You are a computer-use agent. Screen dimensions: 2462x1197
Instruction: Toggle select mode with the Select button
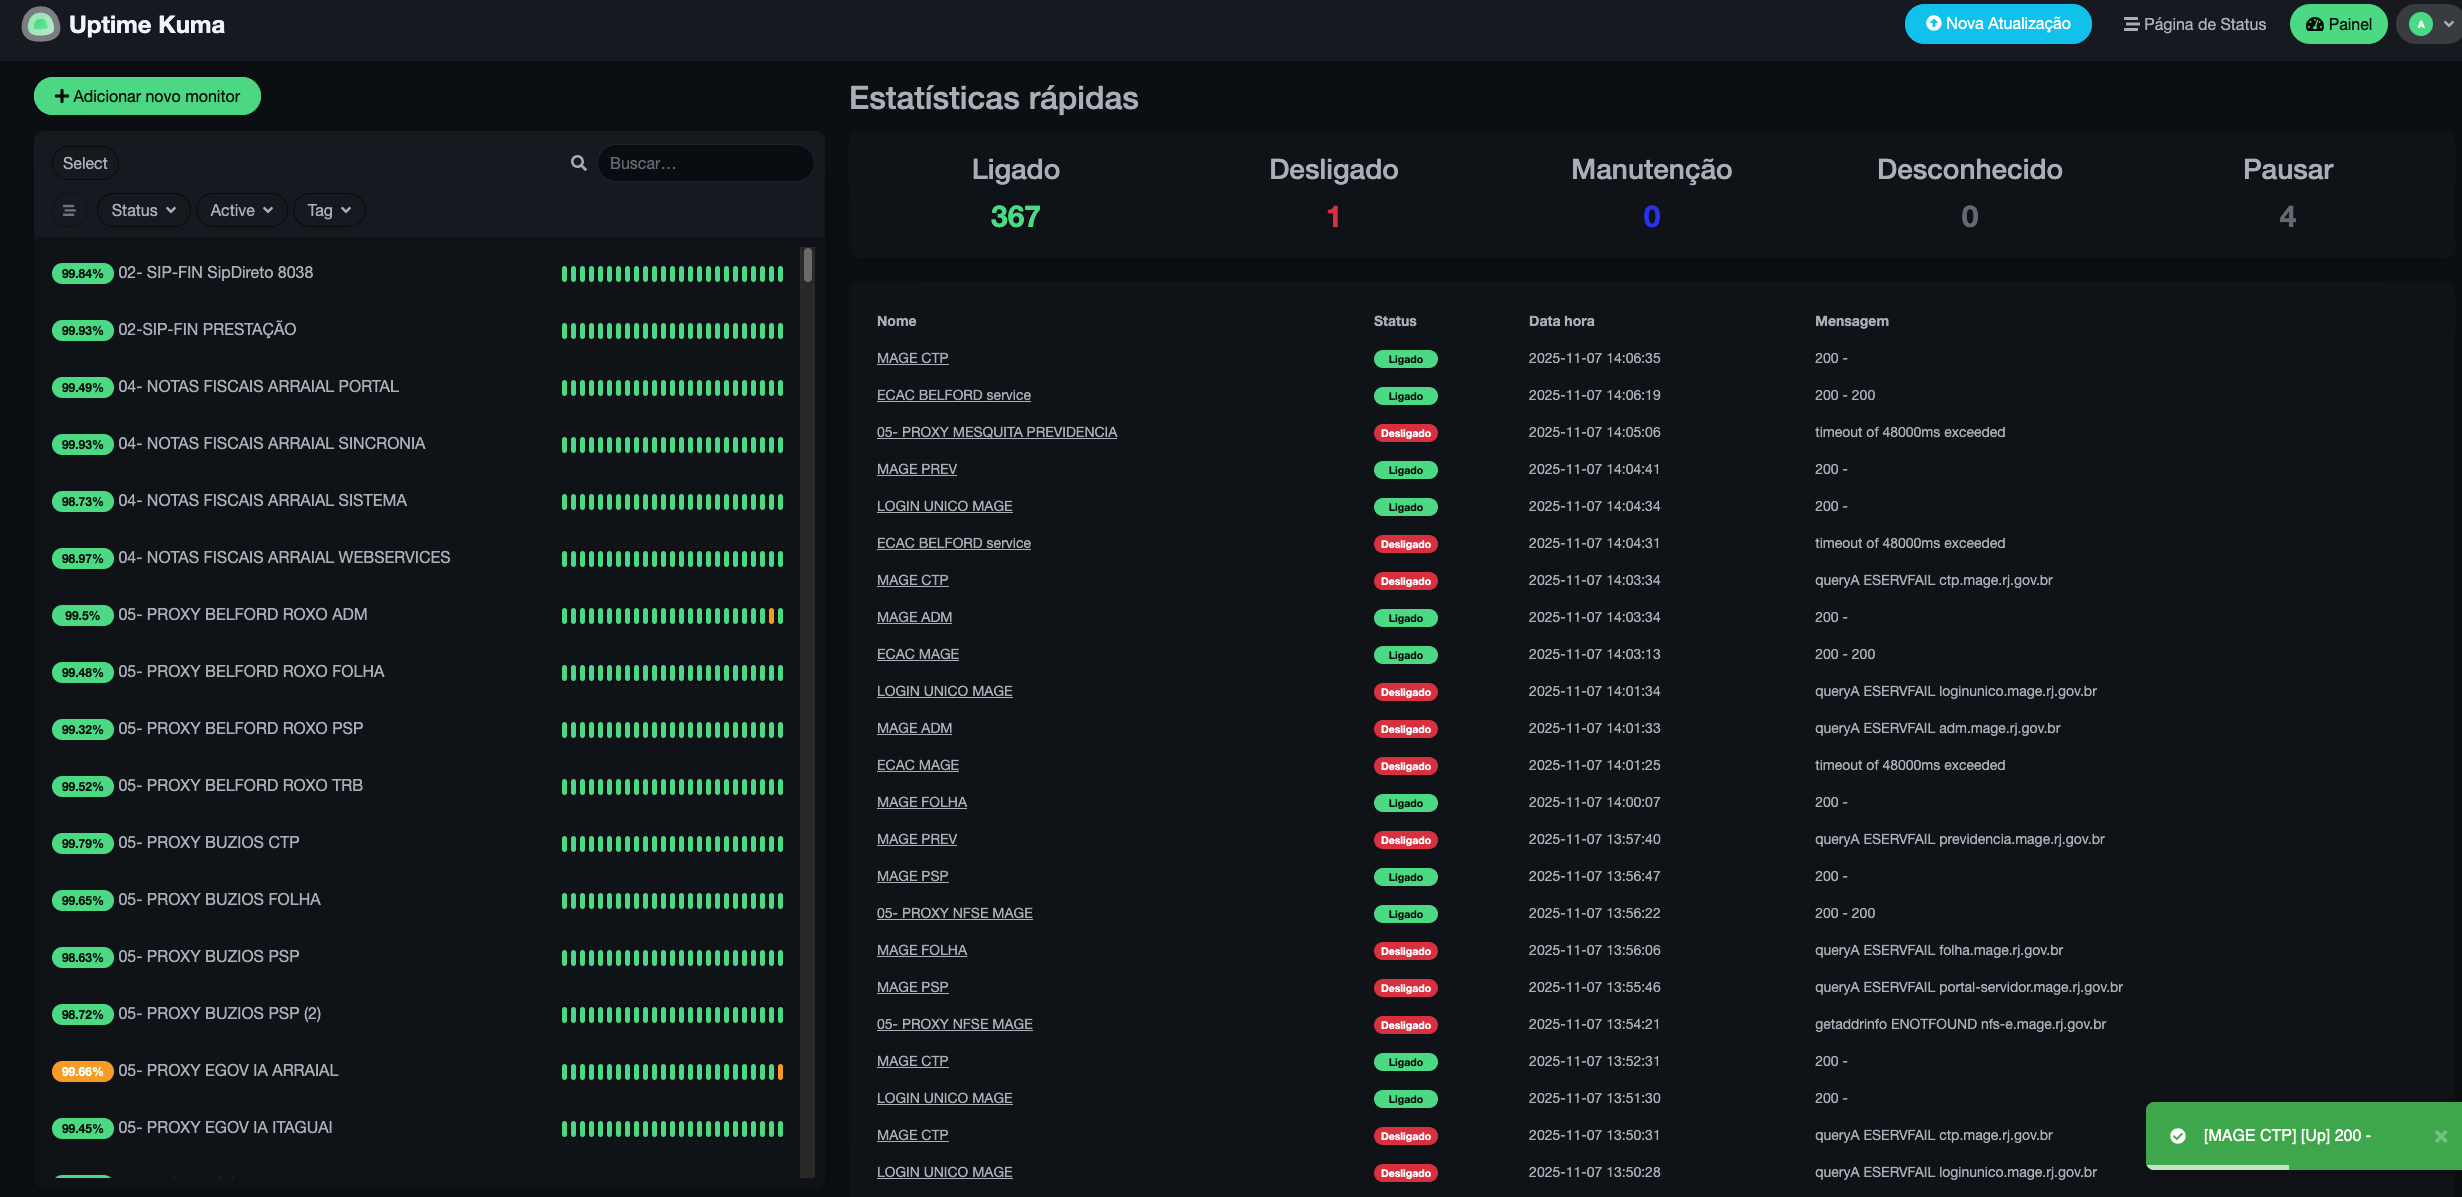84,163
